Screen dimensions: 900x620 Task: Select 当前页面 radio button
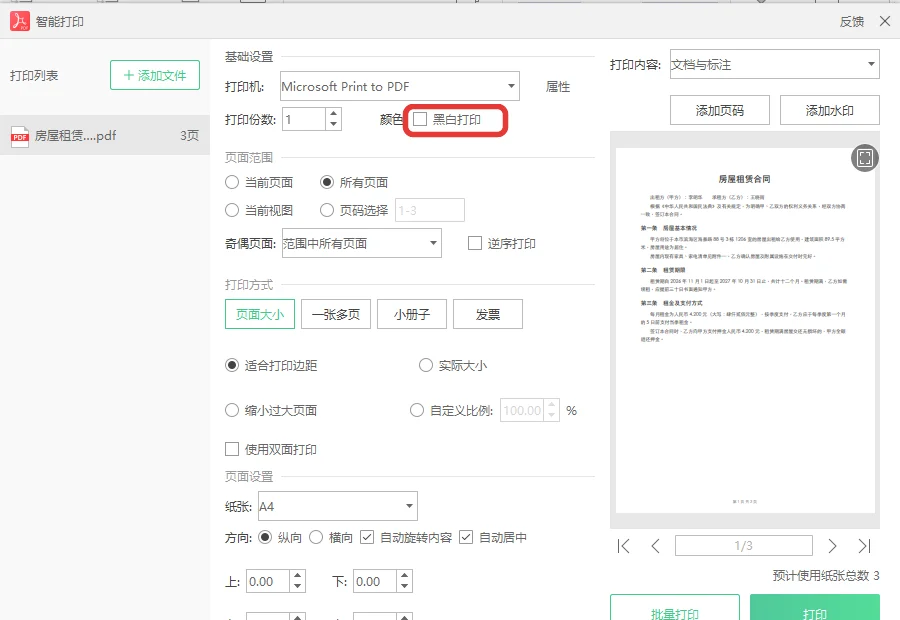pos(232,183)
